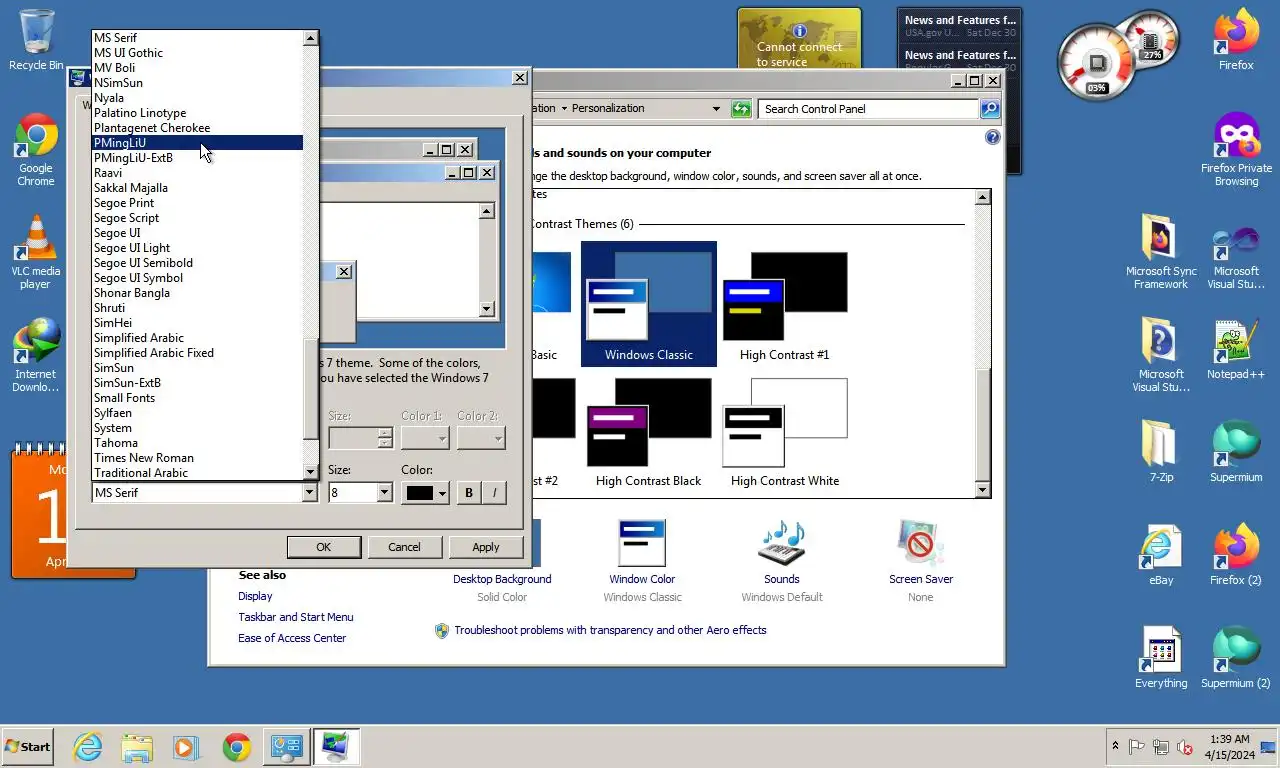This screenshot has height=768, width=1280.
Task: Open Internet Explorer from the taskbar
Action: coord(88,747)
